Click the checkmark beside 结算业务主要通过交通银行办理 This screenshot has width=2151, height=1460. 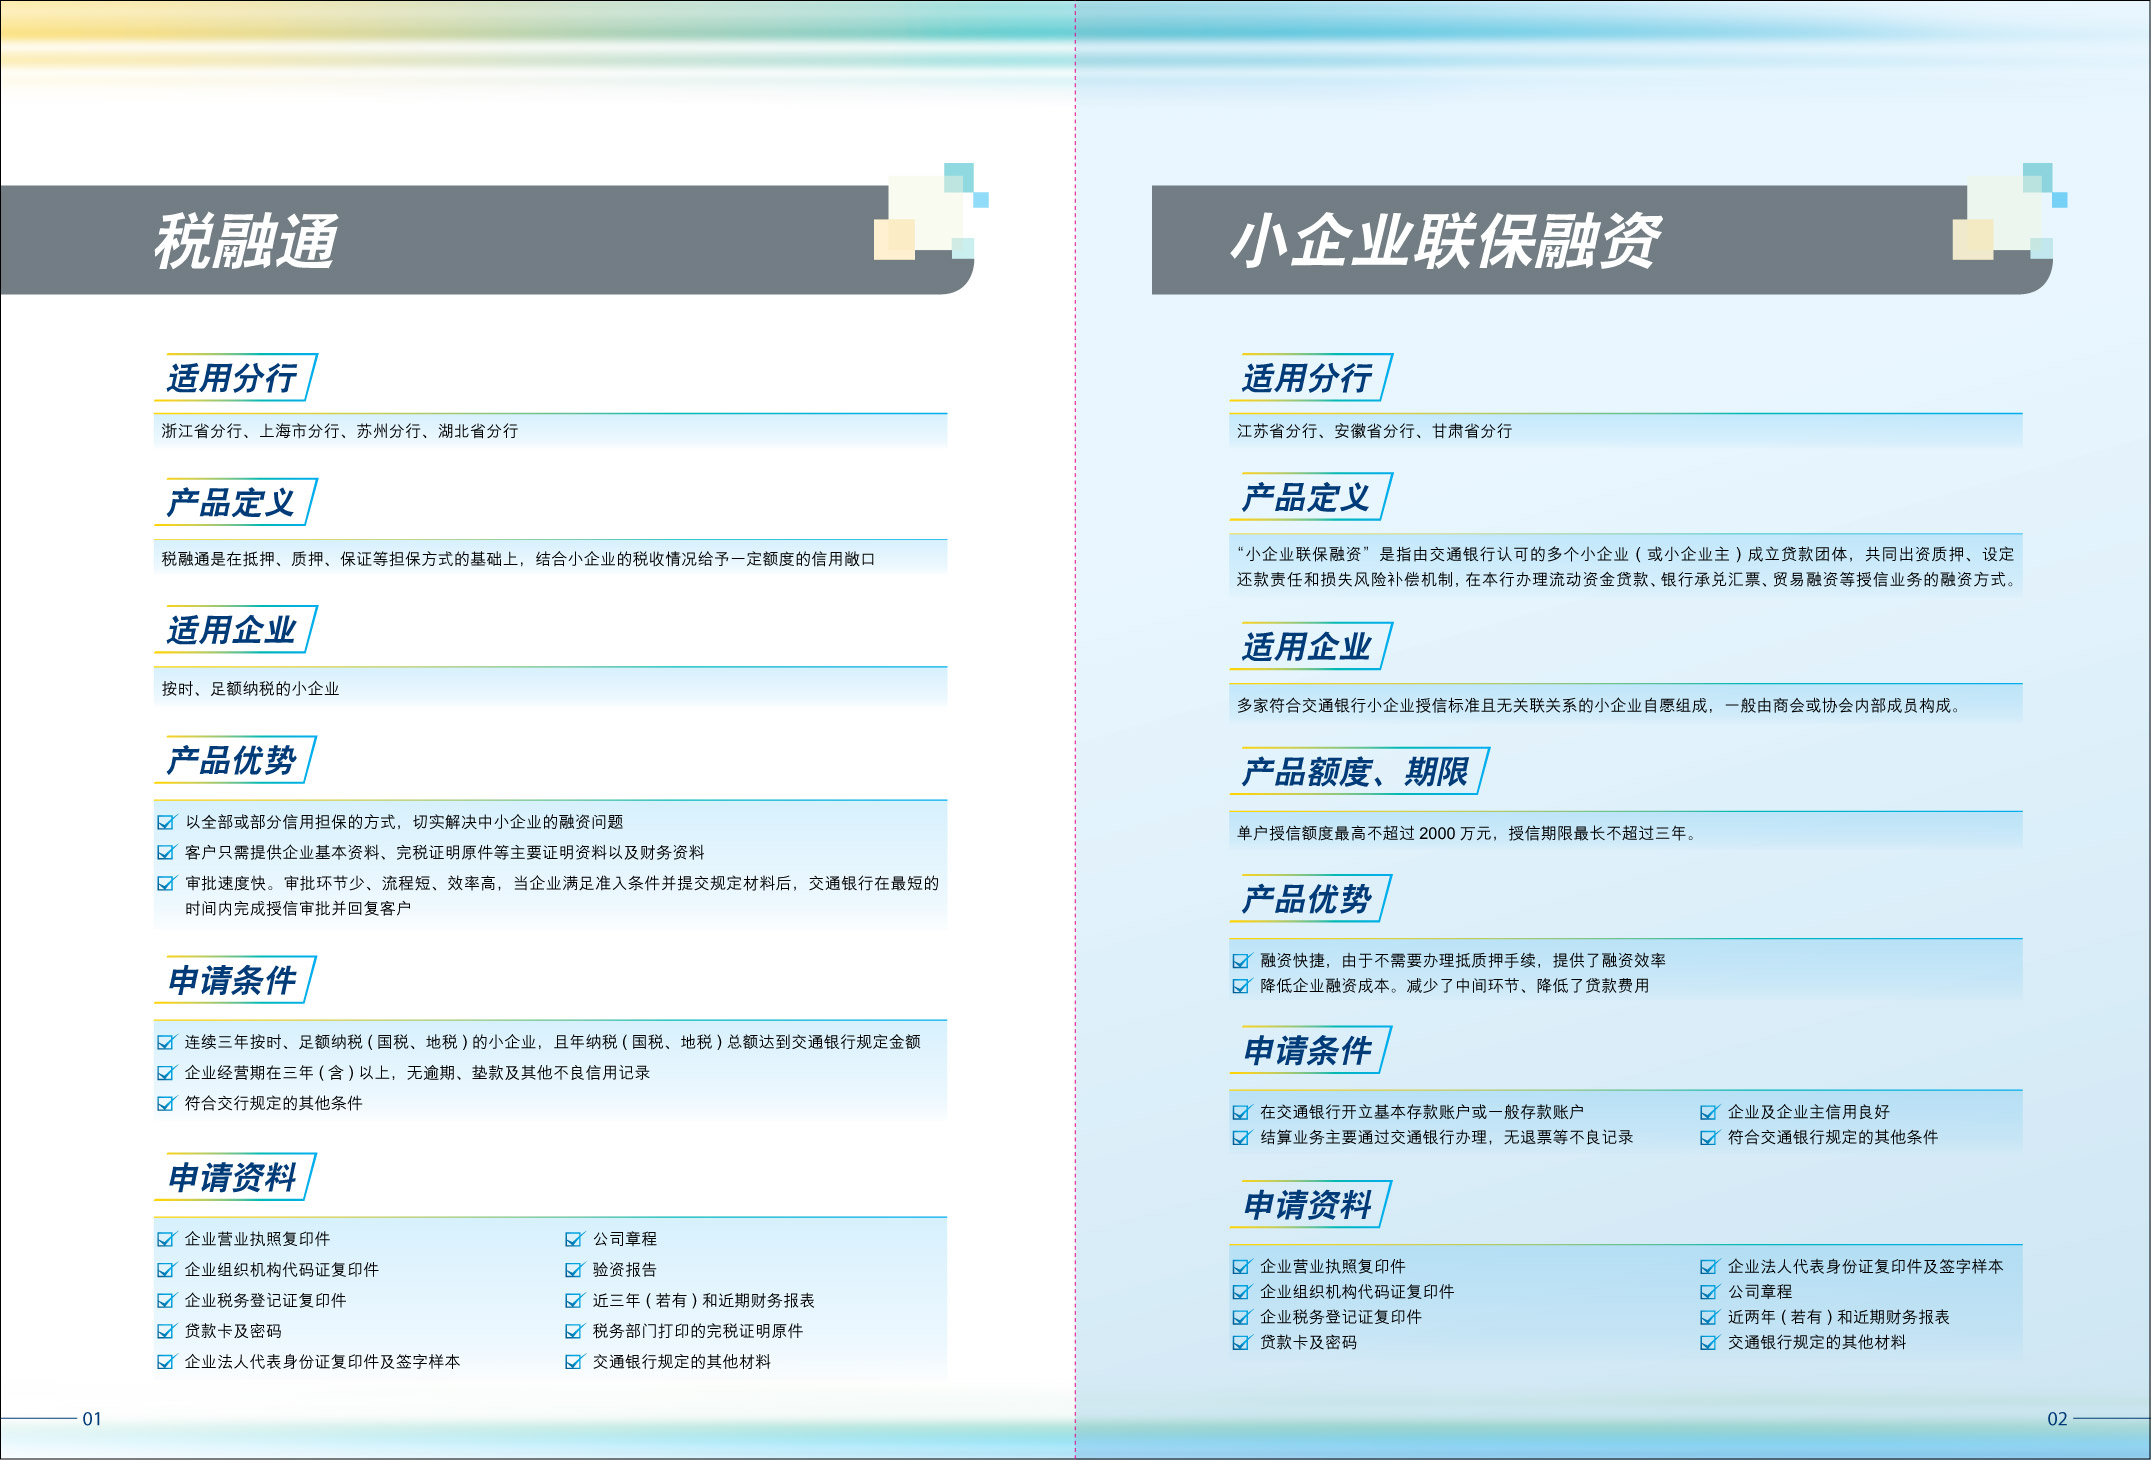click(x=1241, y=1137)
